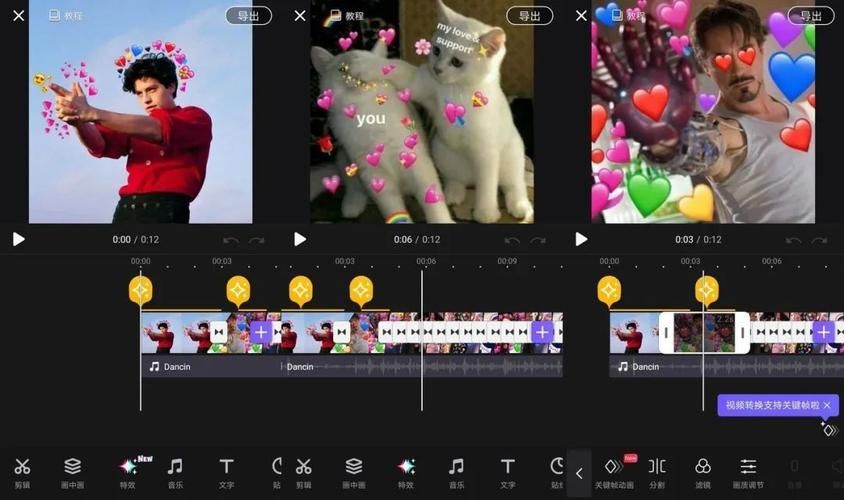Screen dimensions: 844x500
Task: Open 教程 tutorial on the 0:06 screen
Action: coord(347,16)
